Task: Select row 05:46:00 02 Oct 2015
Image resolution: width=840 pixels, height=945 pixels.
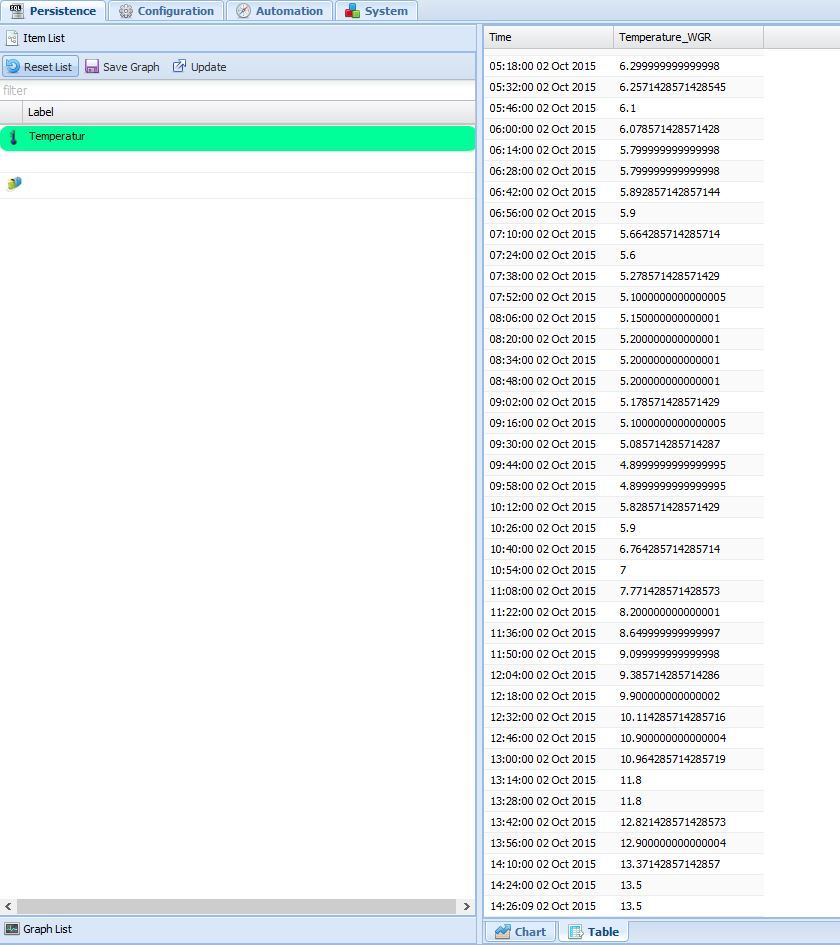Action: click(x=624, y=108)
